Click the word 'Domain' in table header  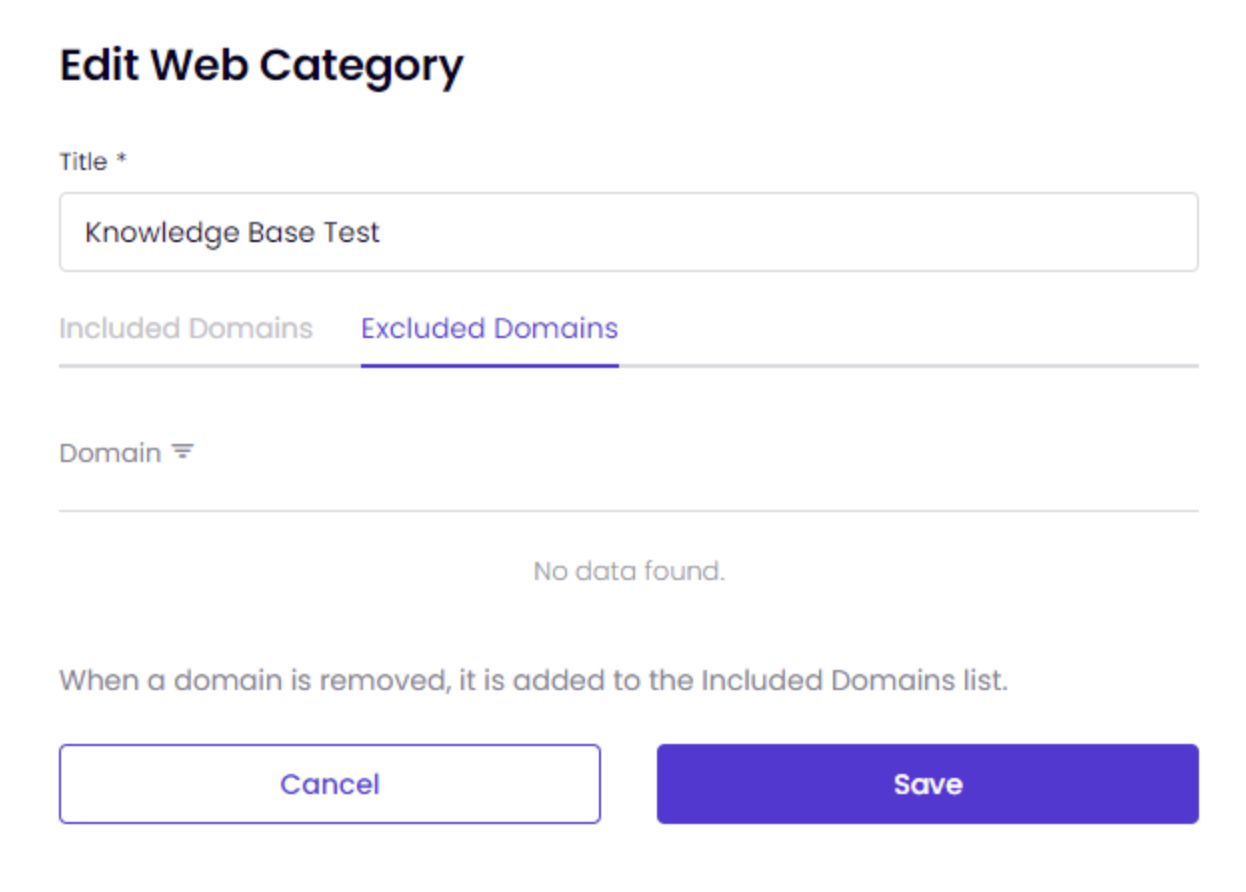110,453
